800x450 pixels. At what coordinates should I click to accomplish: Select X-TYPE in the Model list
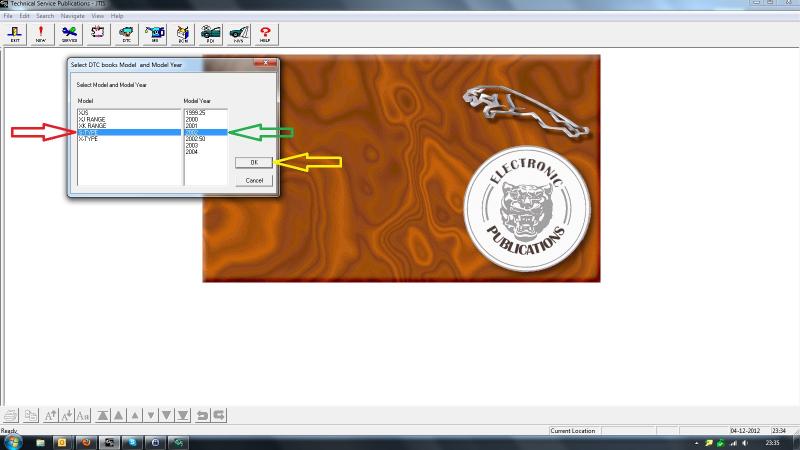(88, 139)
